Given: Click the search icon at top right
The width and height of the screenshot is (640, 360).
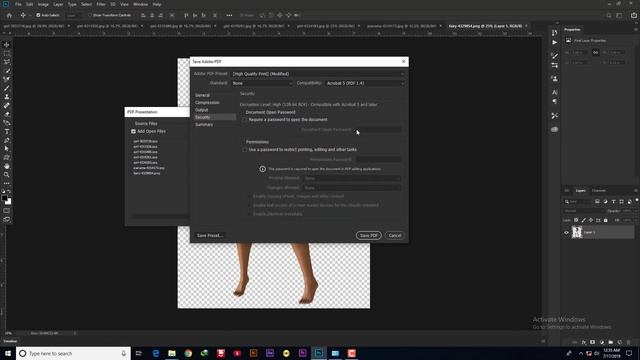Looking at the screenshot, I should (x=609, y=15).
